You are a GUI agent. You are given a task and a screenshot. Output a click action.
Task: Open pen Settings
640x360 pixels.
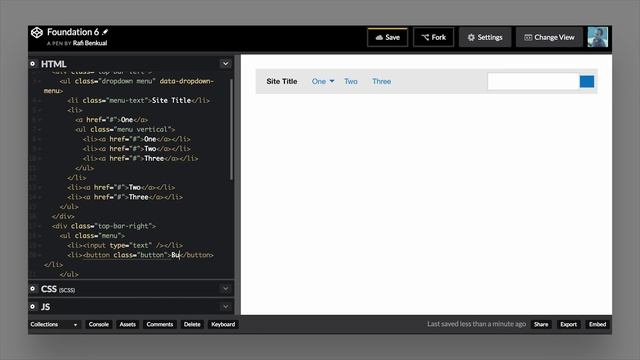pos(485,38)
